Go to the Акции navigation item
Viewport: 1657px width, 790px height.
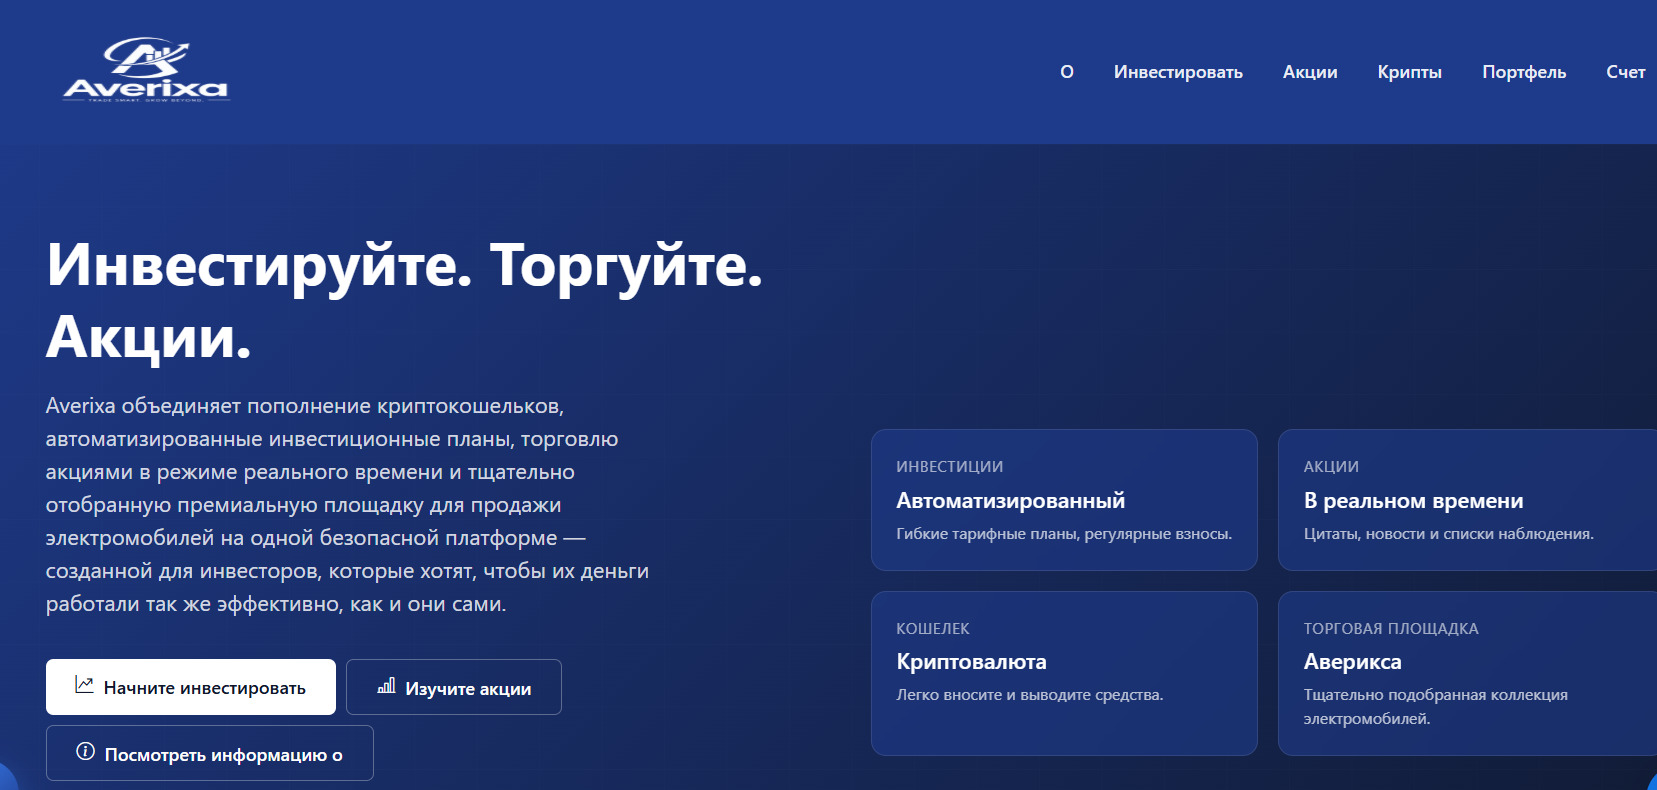(1310, 72)
